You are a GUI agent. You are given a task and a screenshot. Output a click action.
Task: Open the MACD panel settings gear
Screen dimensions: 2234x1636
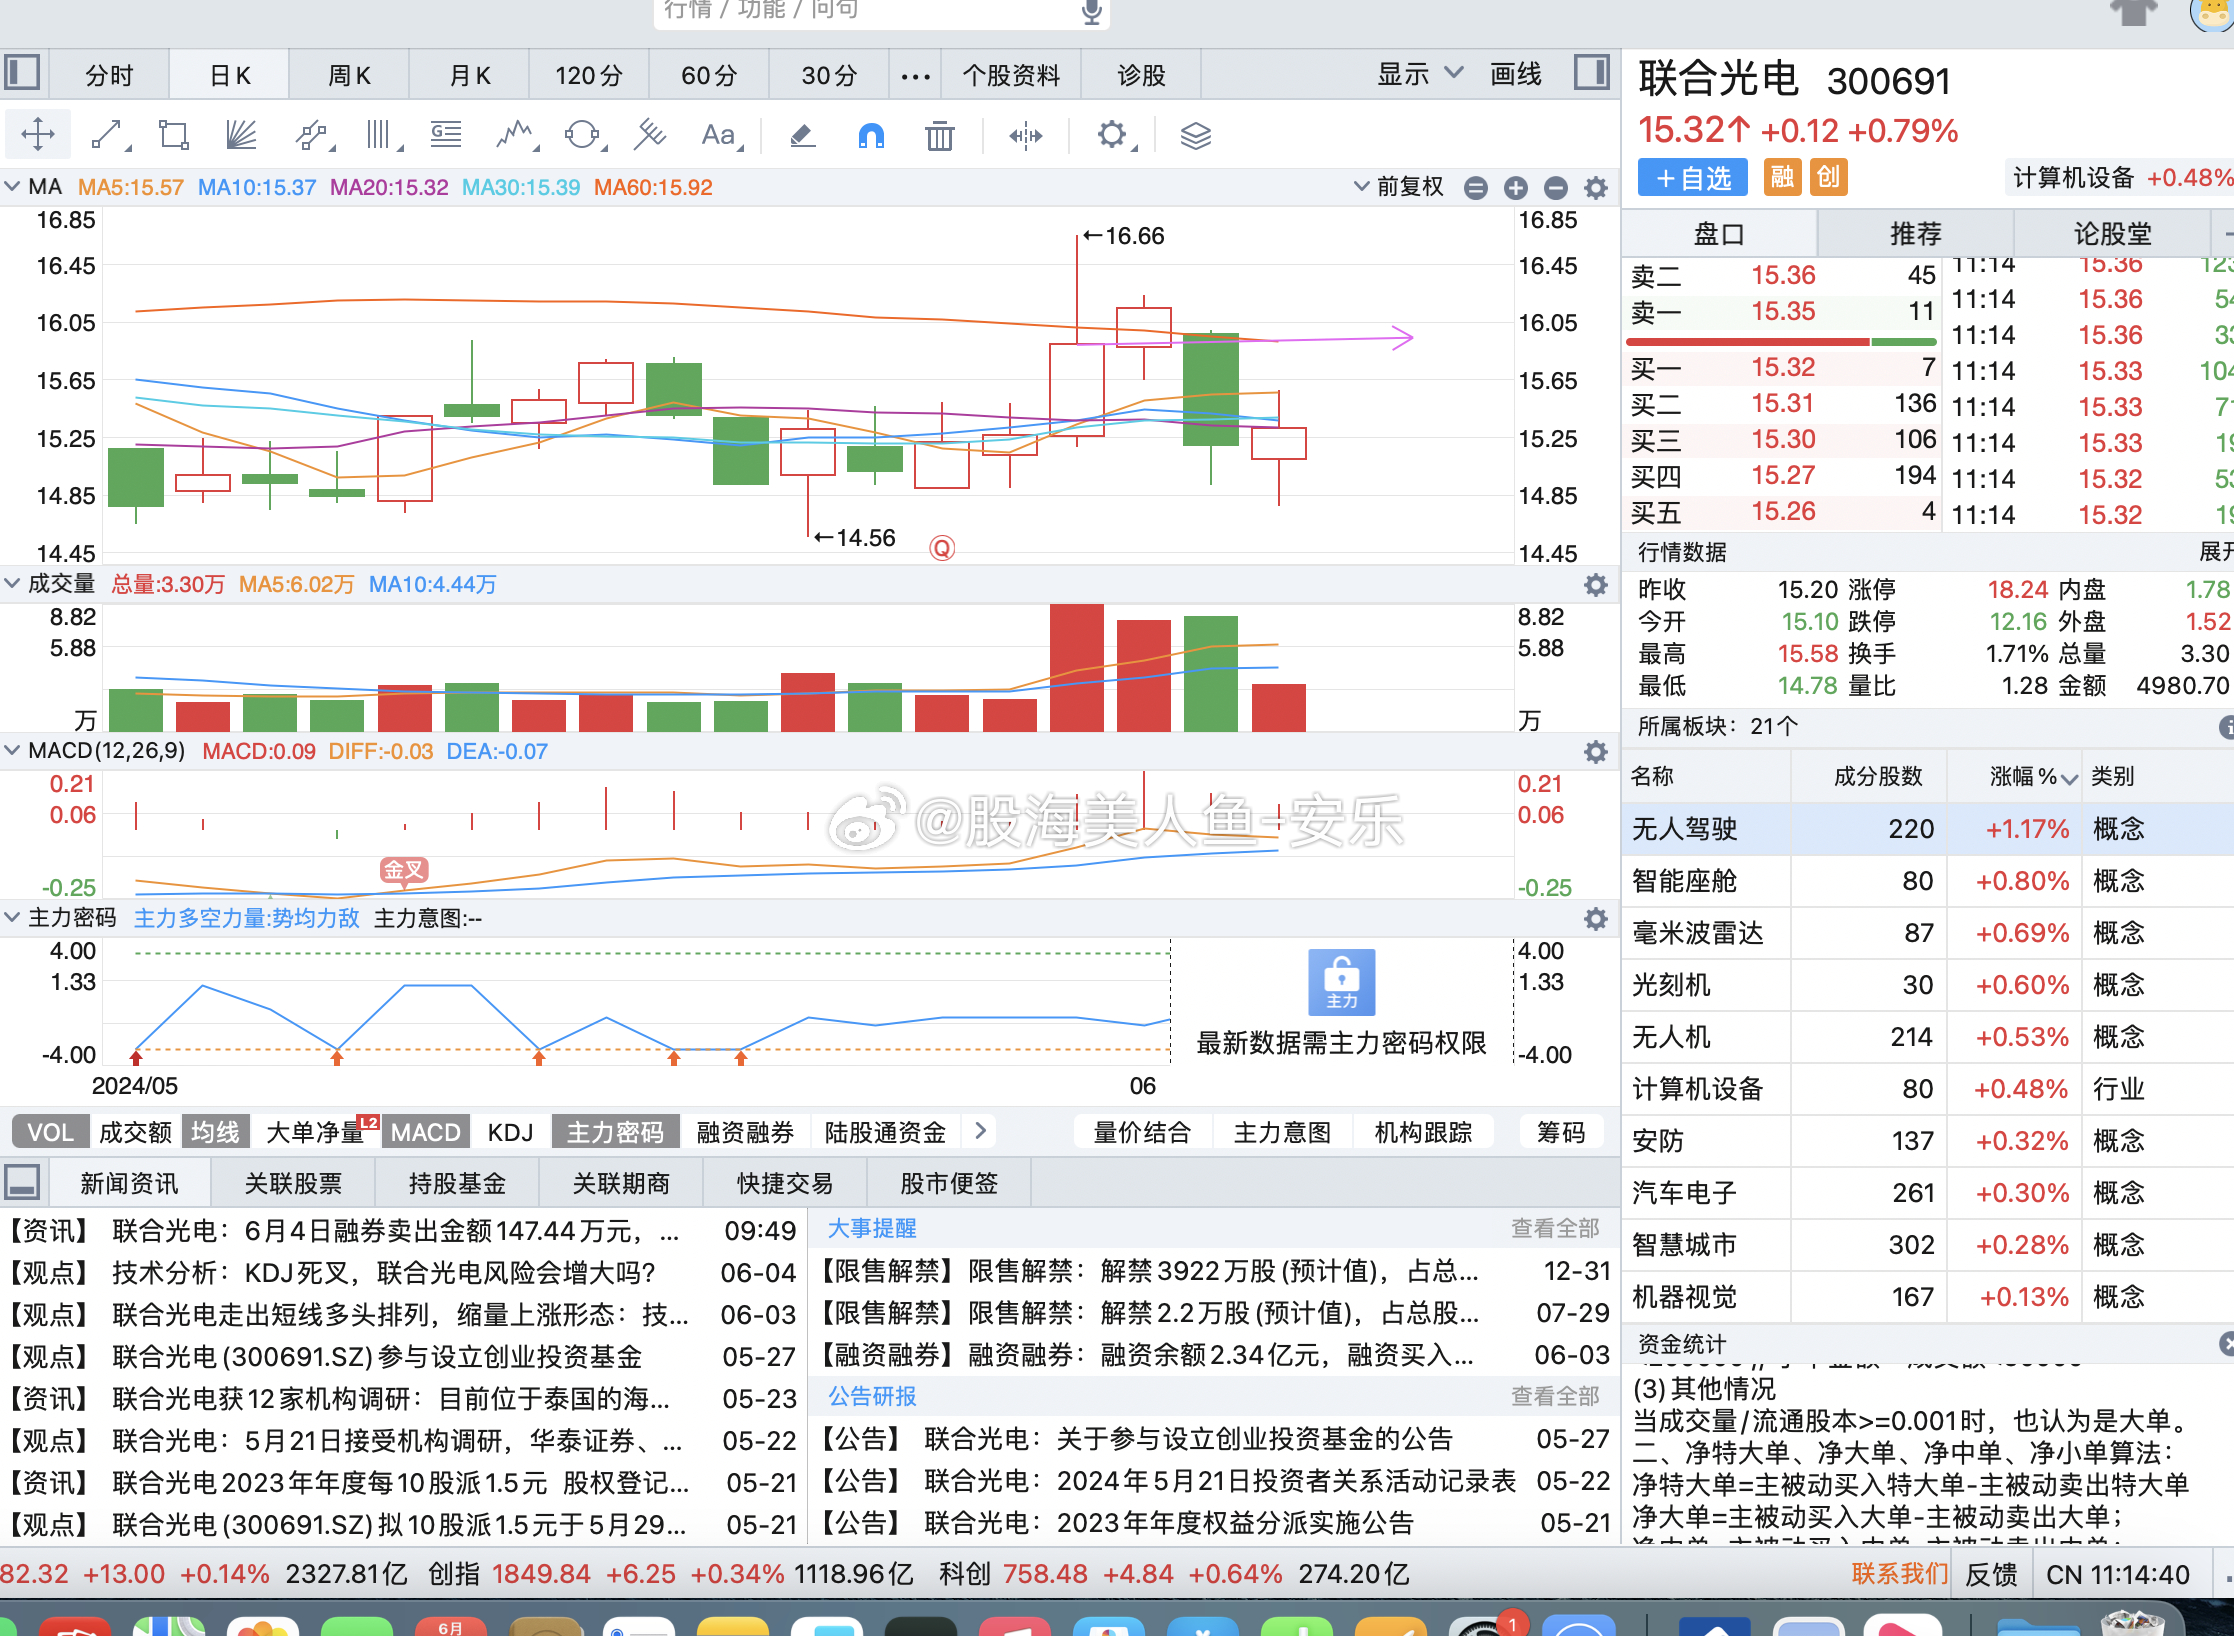[1595, 751]
